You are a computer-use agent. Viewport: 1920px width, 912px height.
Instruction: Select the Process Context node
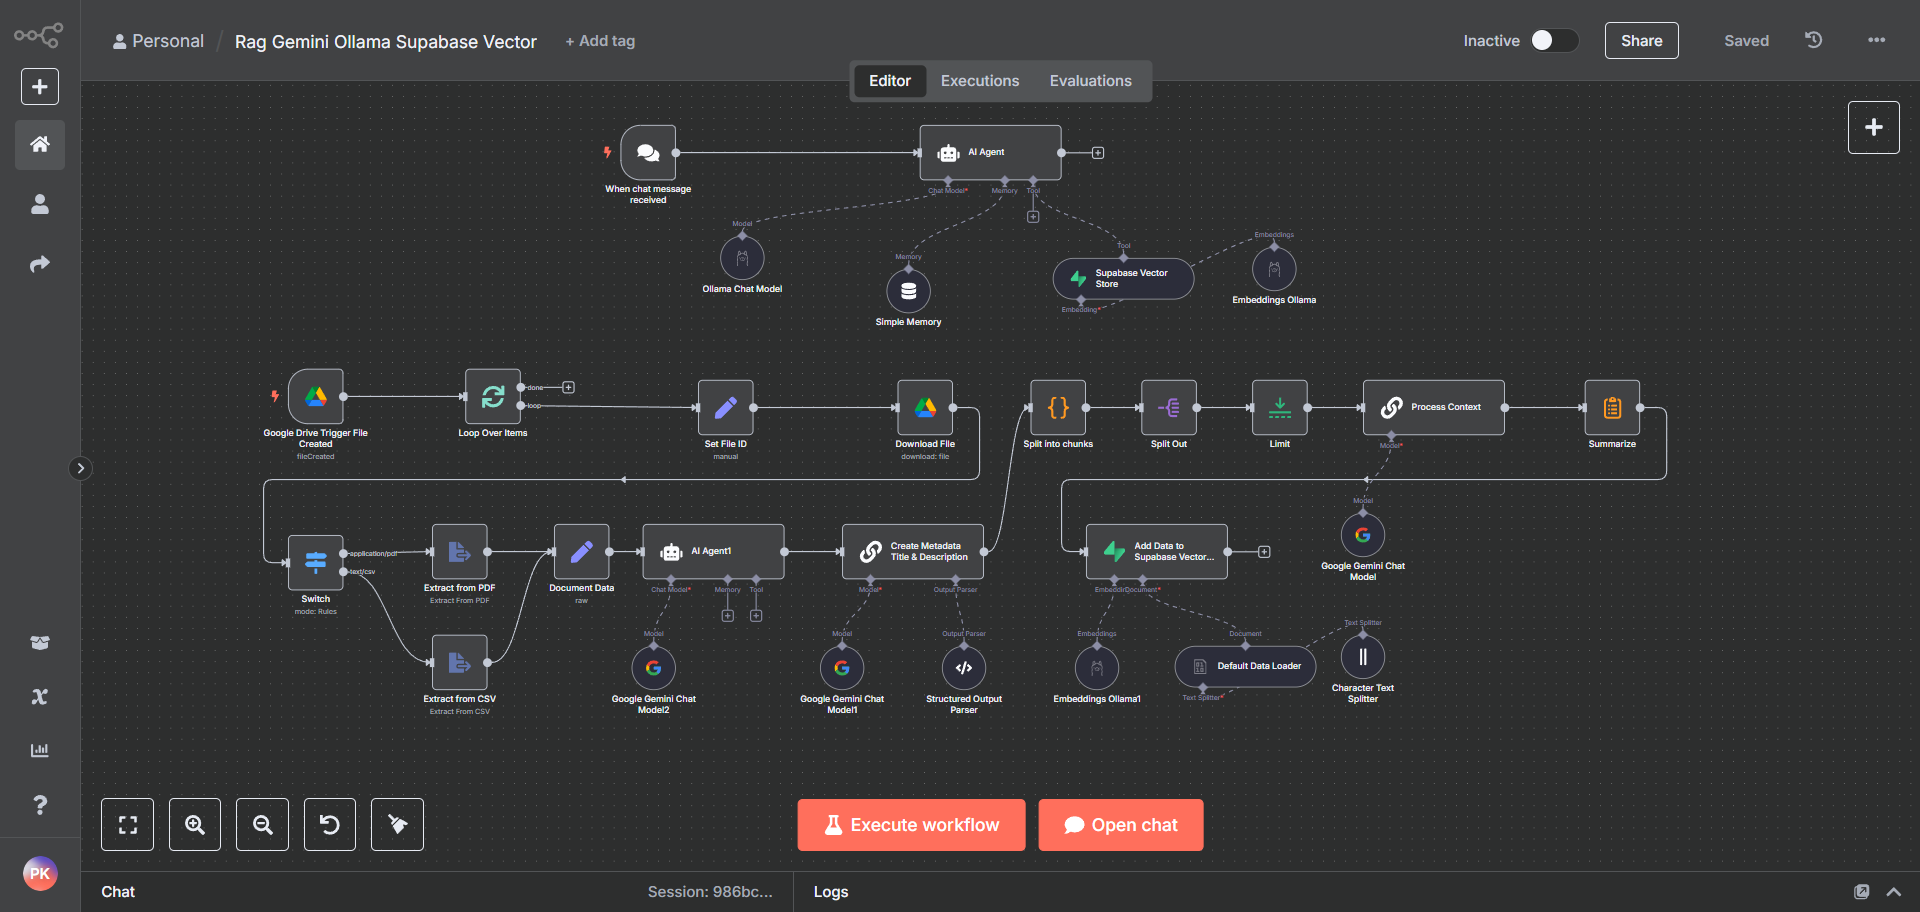click(x=1434, y=408)
